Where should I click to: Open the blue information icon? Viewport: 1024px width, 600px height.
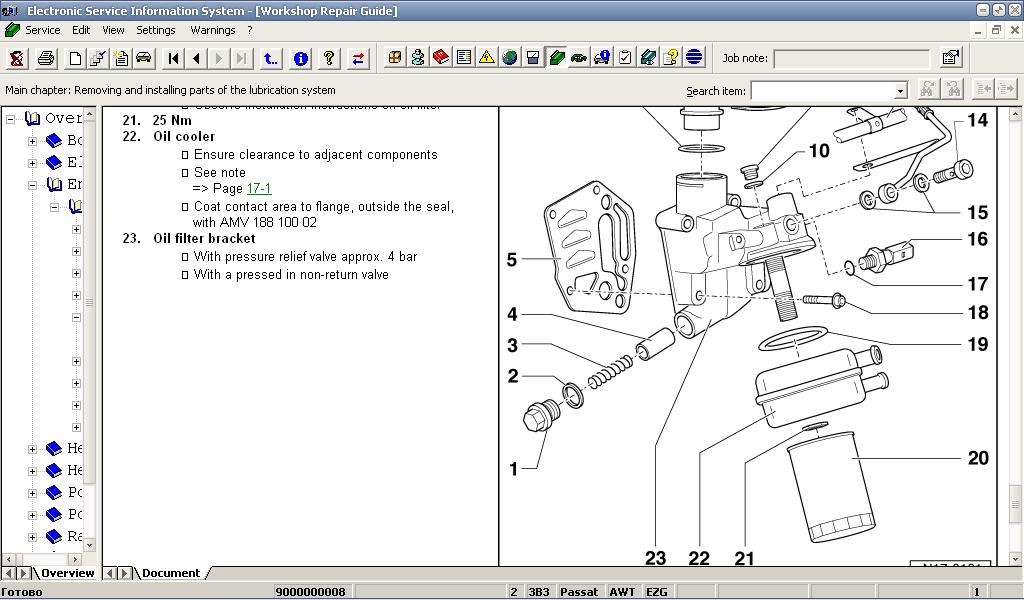tap(300, 58)
